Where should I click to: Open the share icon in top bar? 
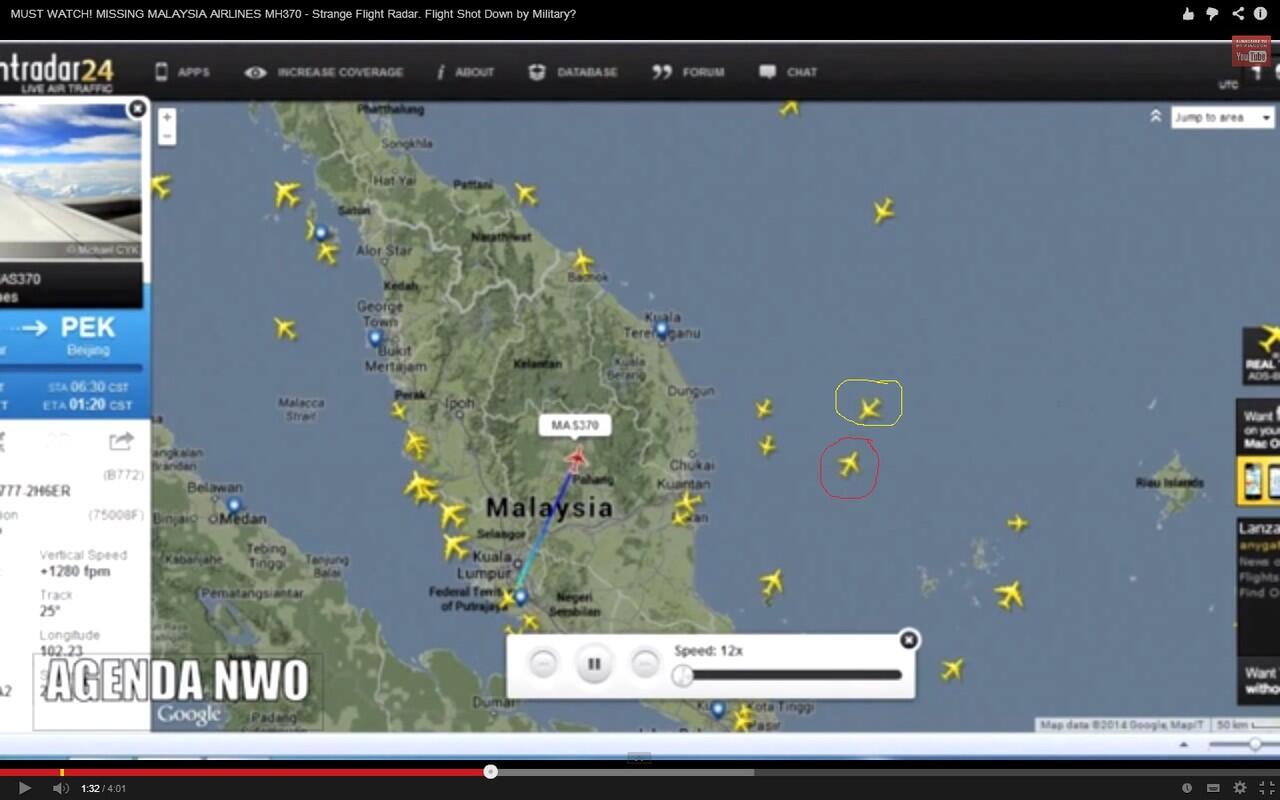[x=1238, y=13]
